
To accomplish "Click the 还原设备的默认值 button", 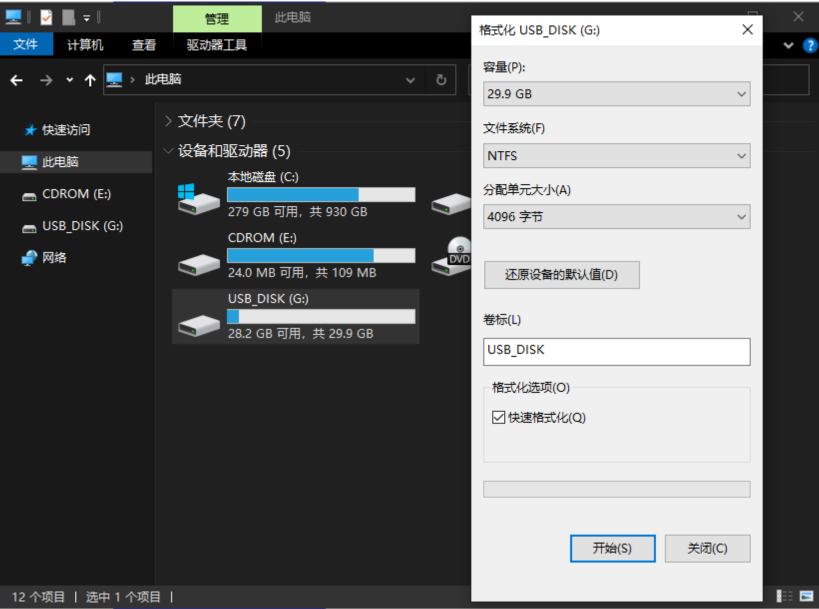I will coord(561,275).
